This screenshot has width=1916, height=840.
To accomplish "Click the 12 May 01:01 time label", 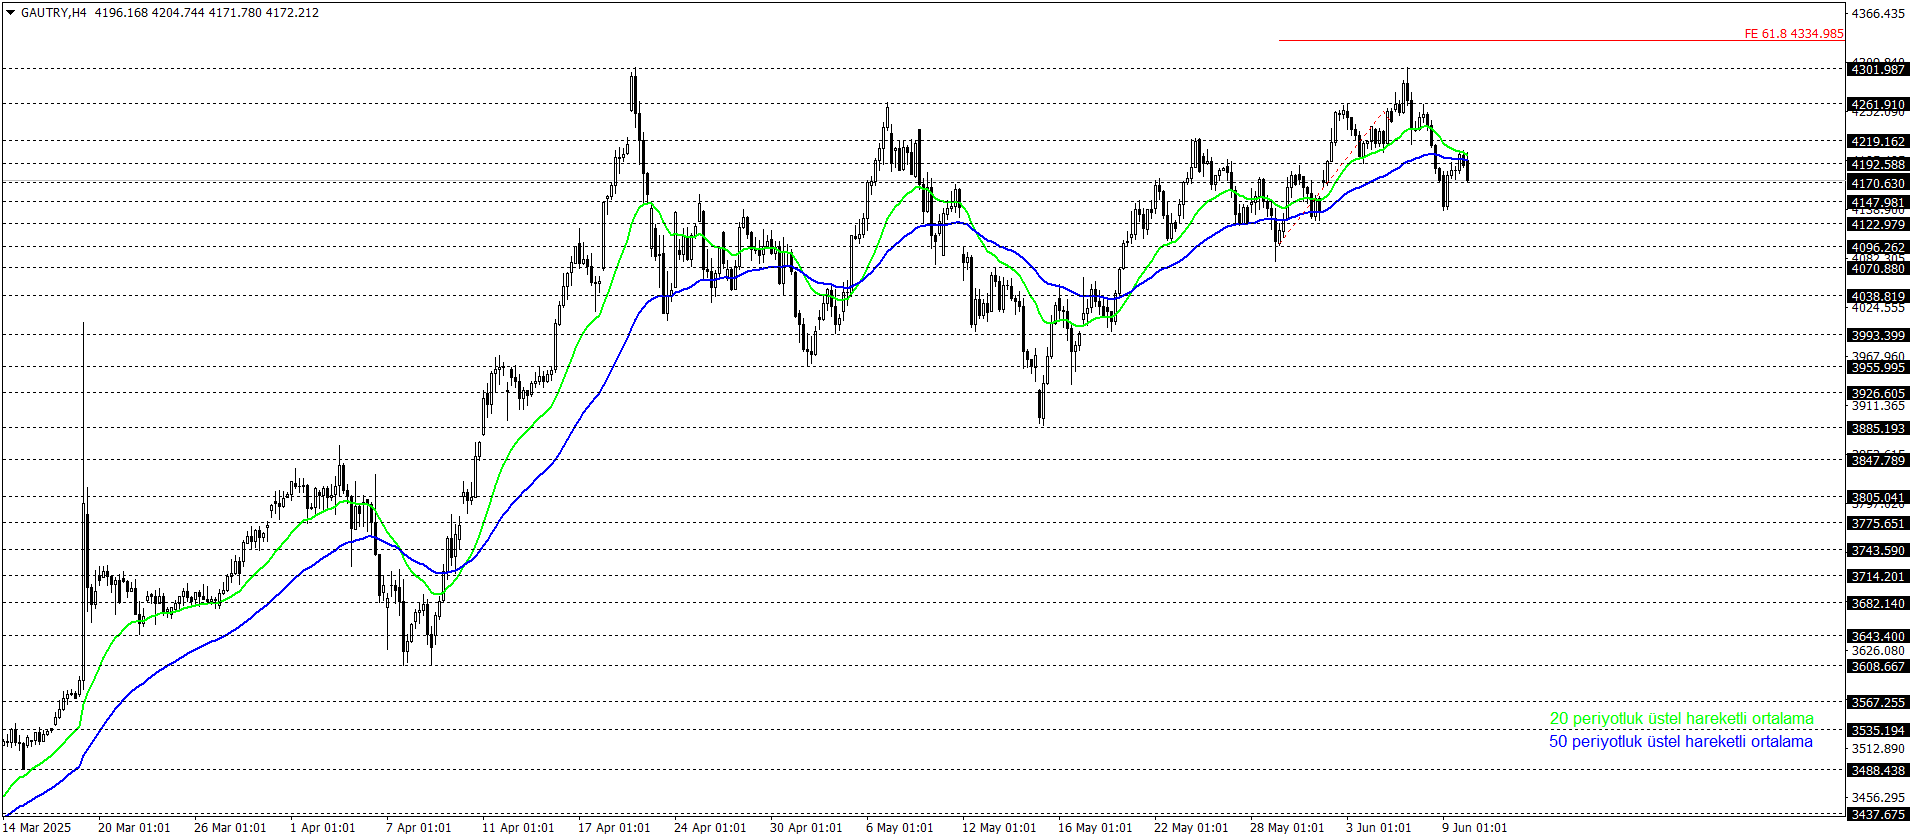I will tap(999, 828).
